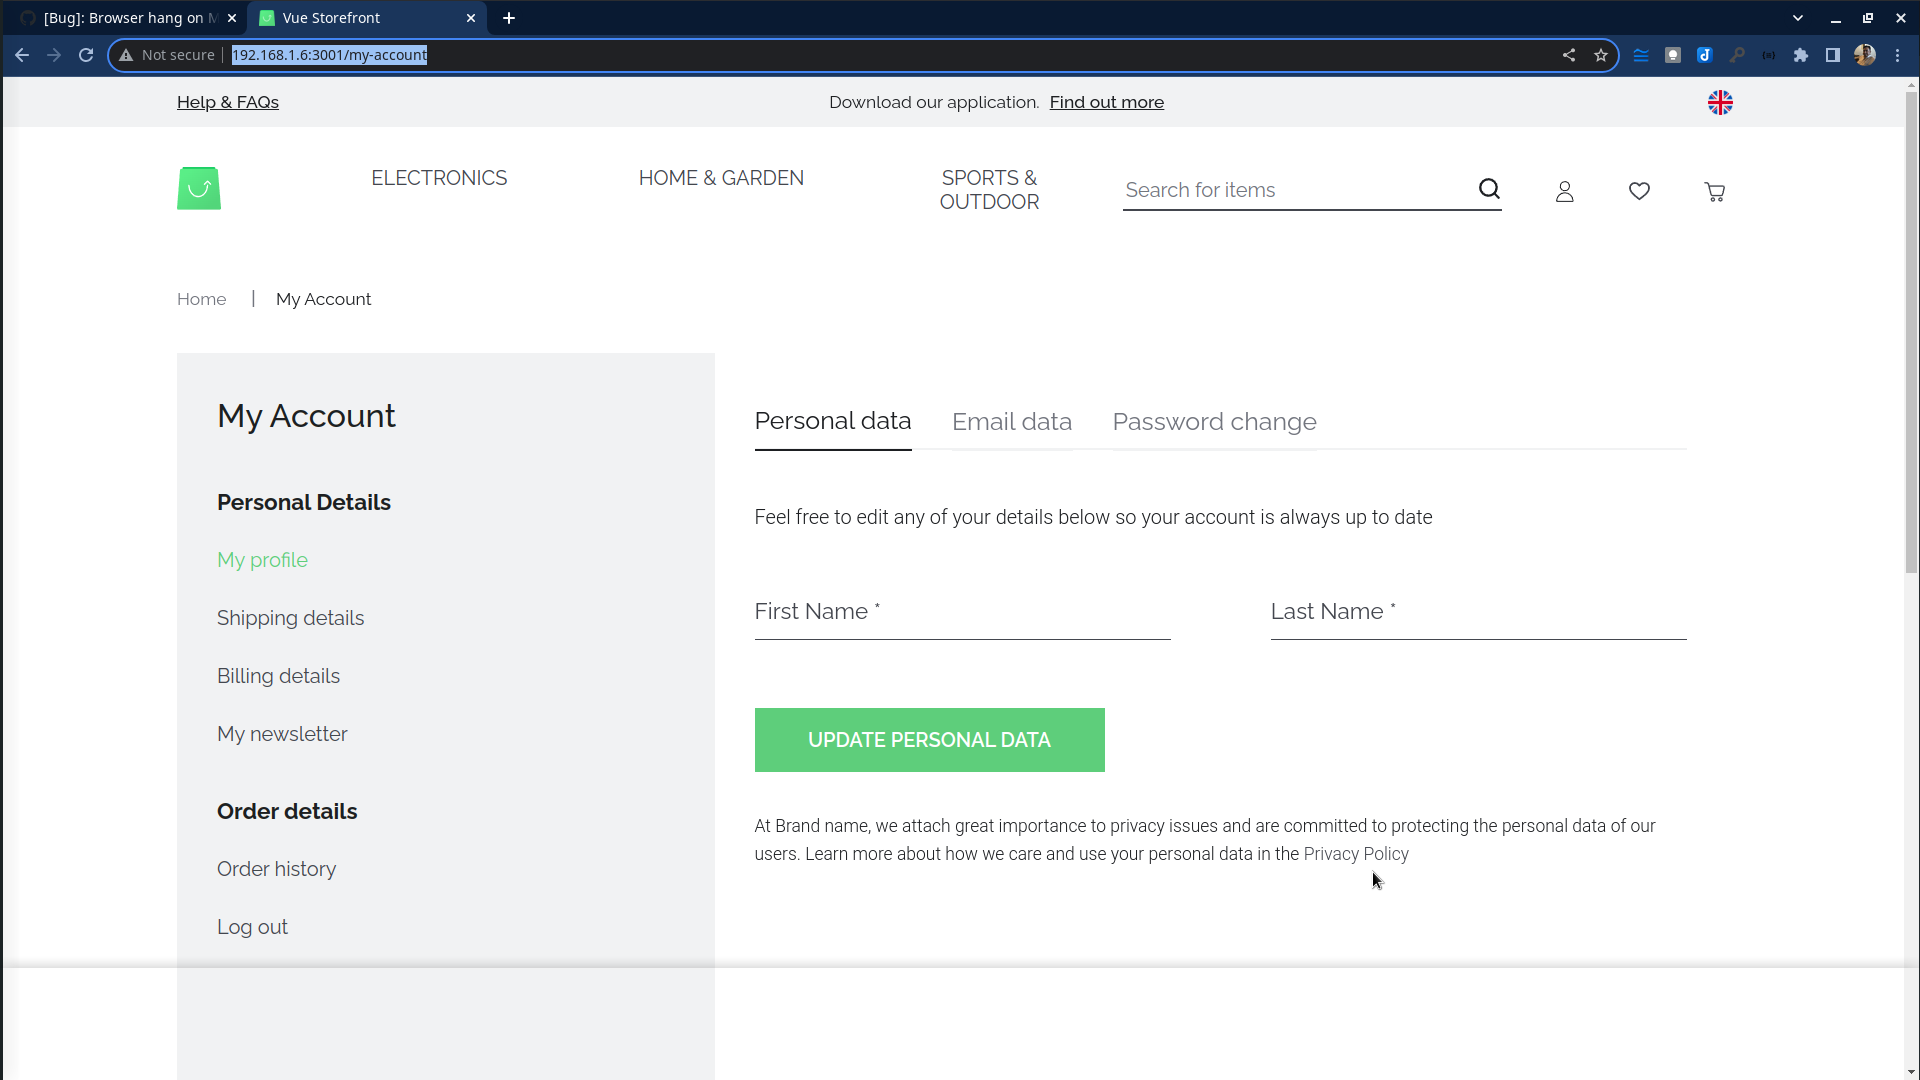
Task: Select Shipping details in sidebar
Action: tap(290, 618)
